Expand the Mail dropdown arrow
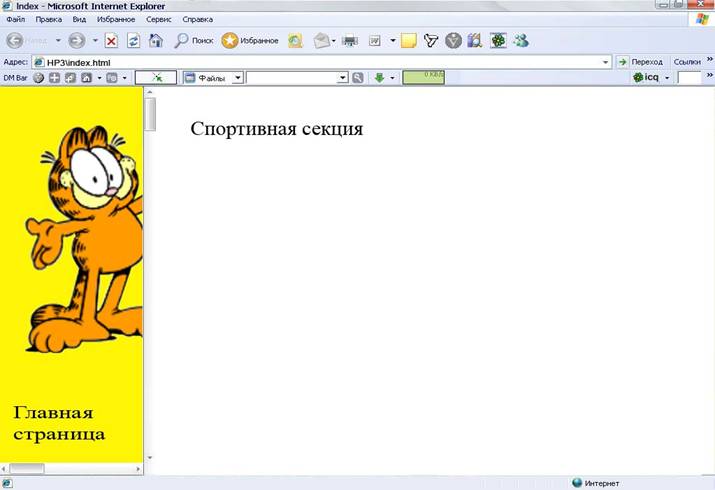 [334, 41]
